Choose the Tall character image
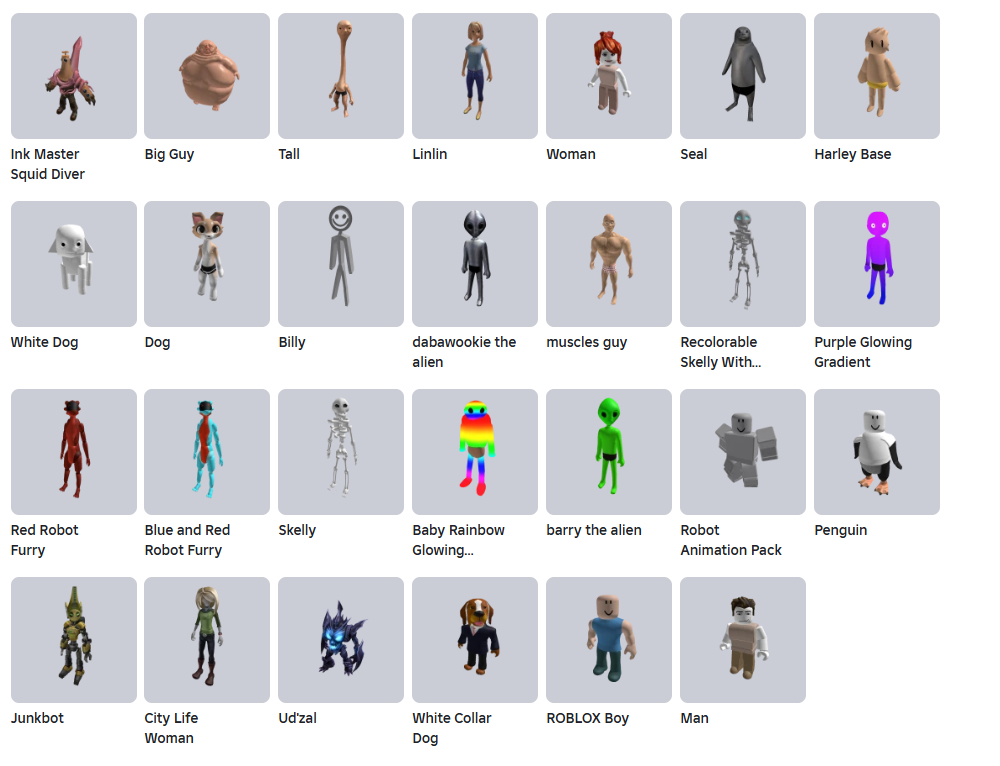 click(341, 76)
